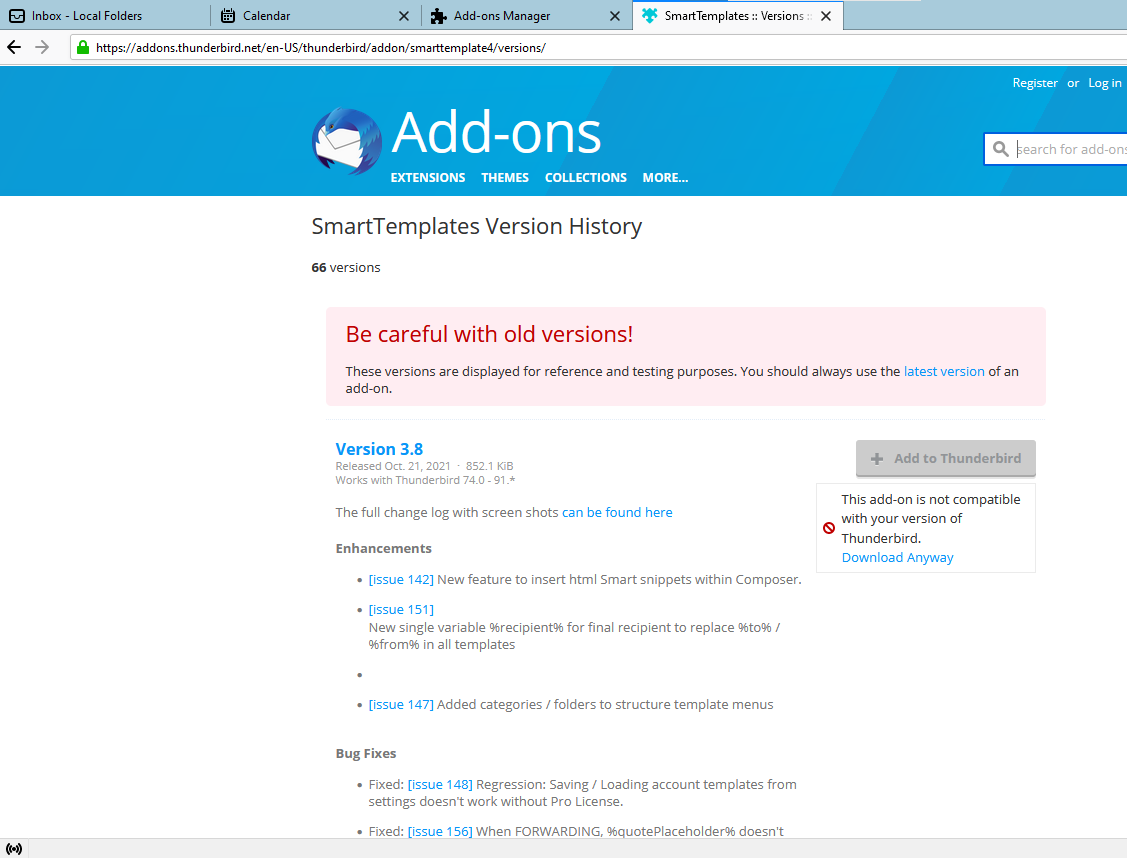This screenshot has width=1127, height=858.
Task: Click the 'Be careful with old versions!' heading
Action: coord(489,334)
